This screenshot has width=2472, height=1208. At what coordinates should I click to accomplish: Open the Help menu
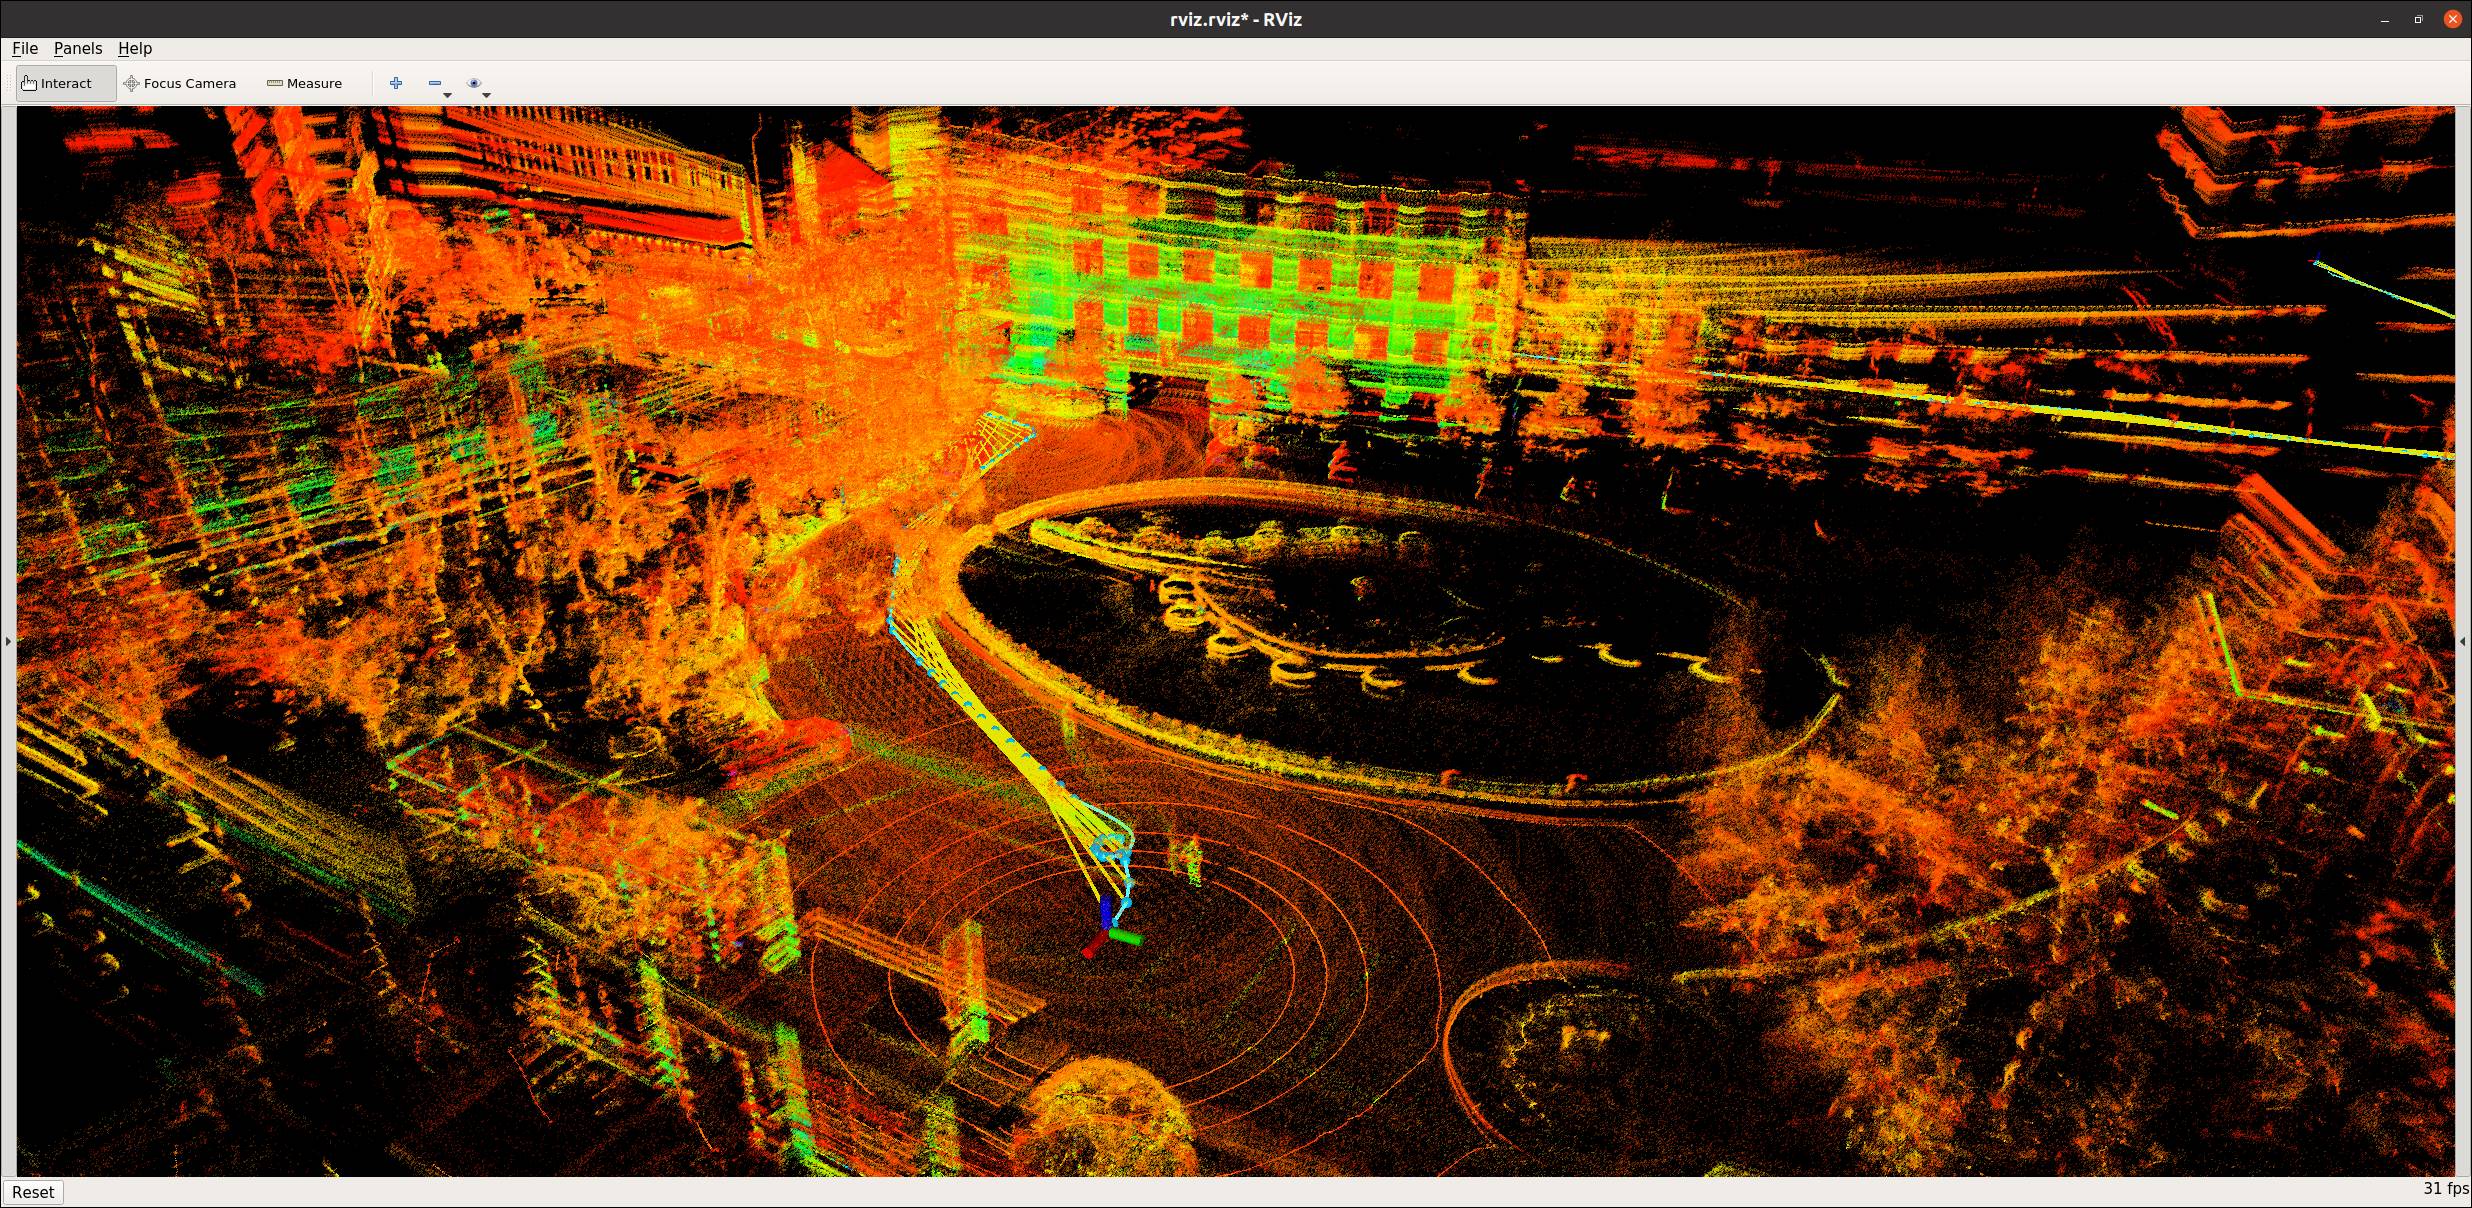coord(135,48)
